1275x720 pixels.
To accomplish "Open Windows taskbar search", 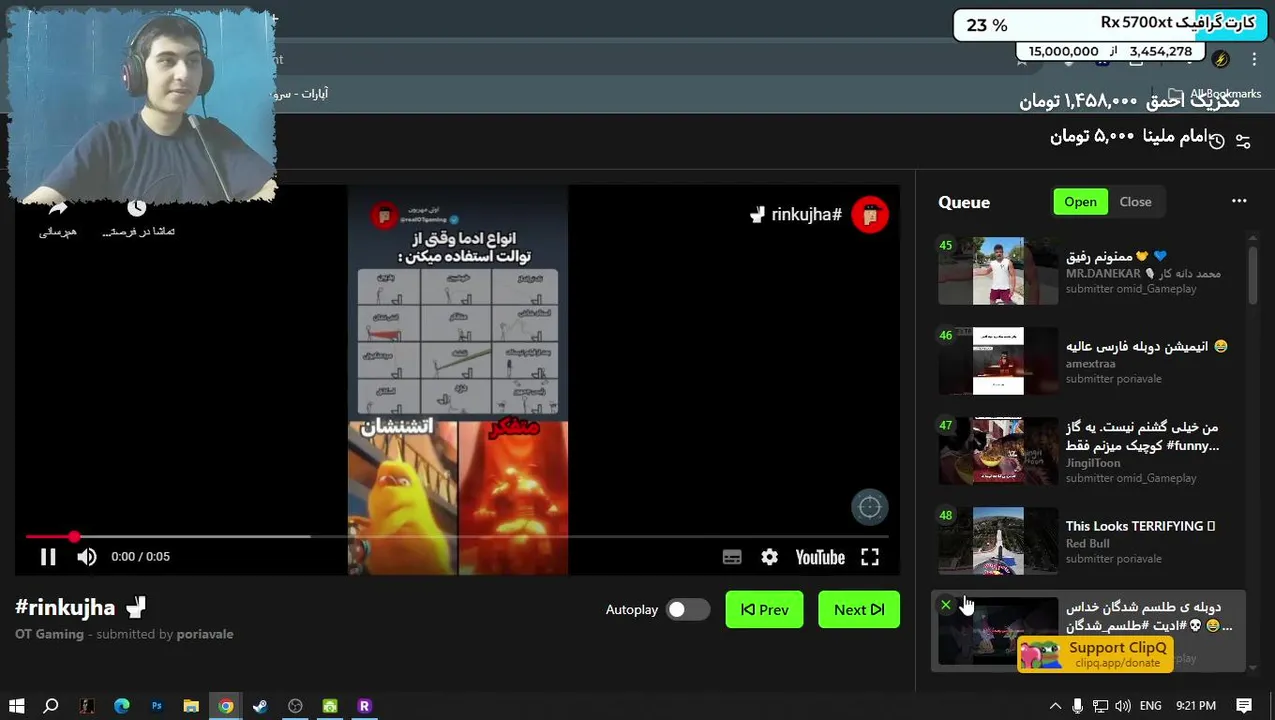I will click(x=51, y=706).
